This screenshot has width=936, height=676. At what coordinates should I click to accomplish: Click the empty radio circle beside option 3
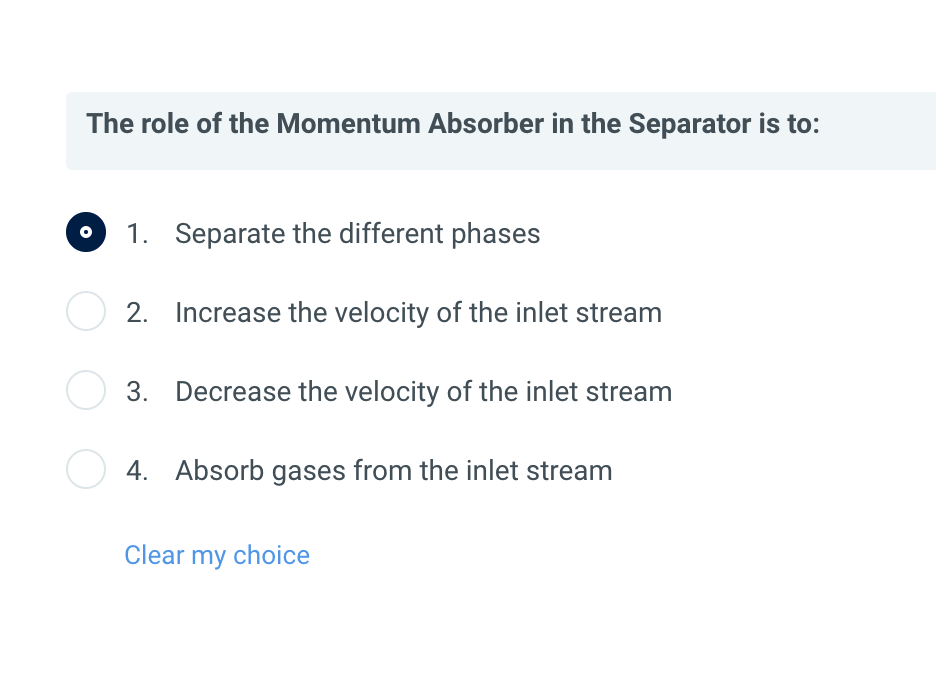click(x=86, y=390)
